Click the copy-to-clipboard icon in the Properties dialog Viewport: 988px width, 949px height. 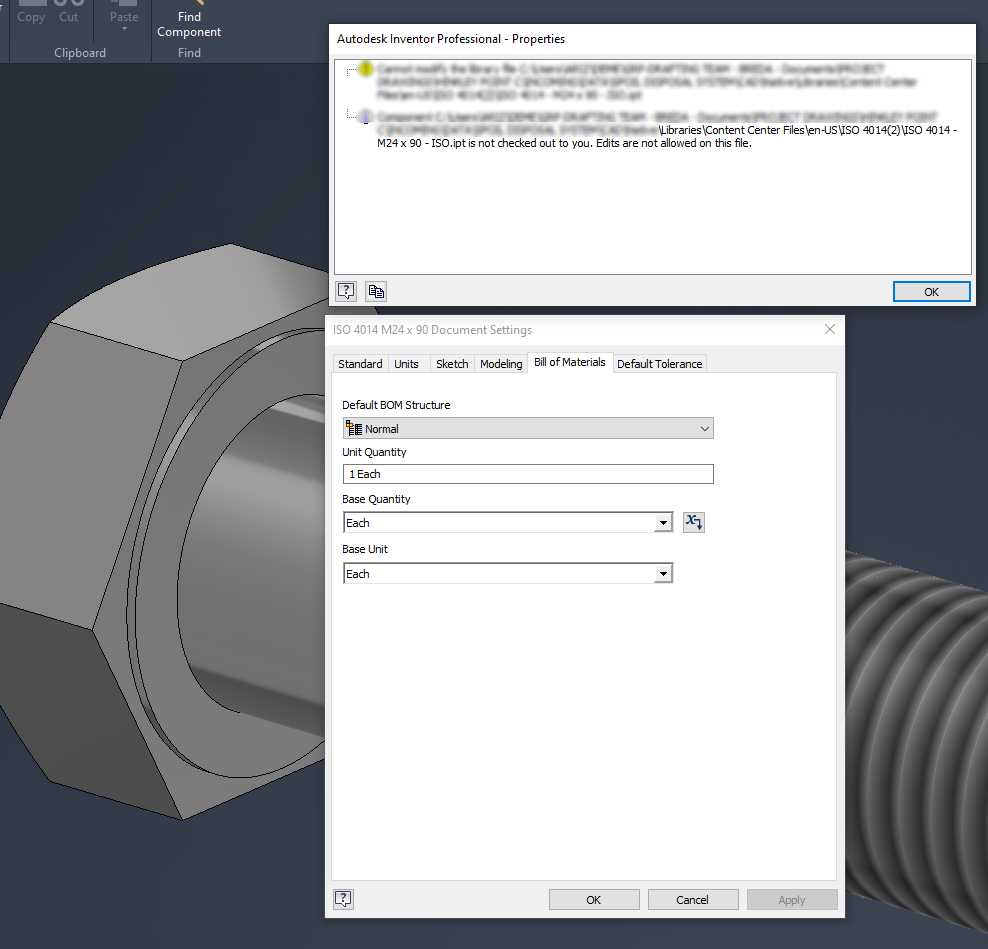tap(376, 290)
